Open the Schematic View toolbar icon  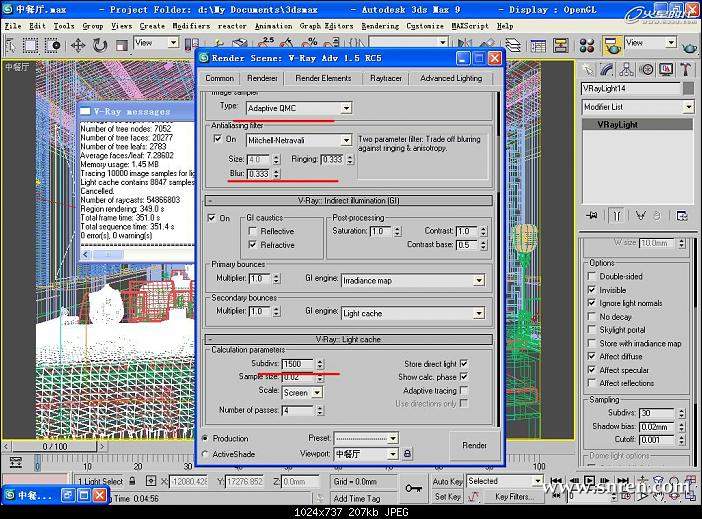(x=561, y=45)
